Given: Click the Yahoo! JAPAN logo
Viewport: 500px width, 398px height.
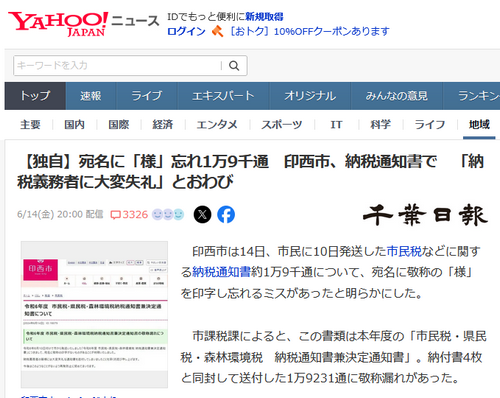Looking at the screenshot, I should pyautogui.click(x=58, y=24).
